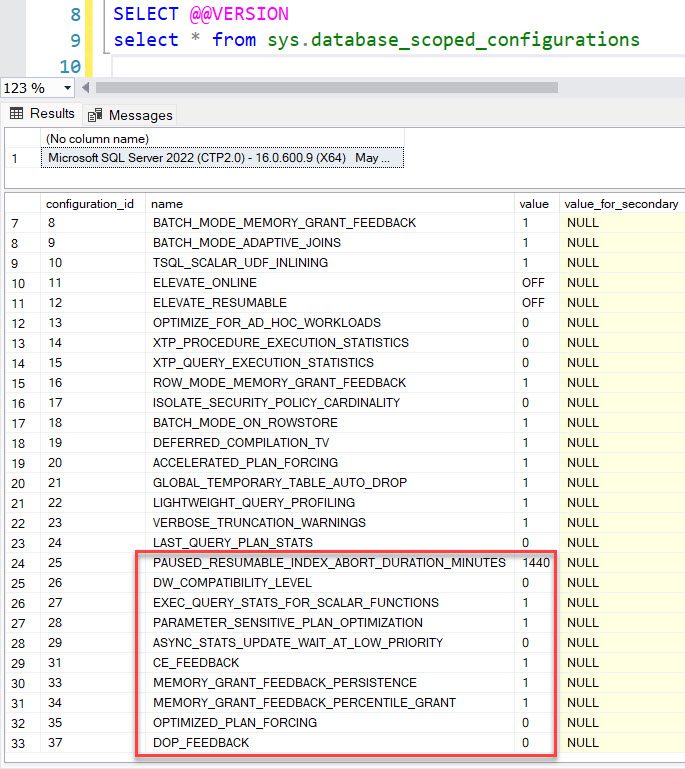Click sys.database_scoped_configurations in the query
Viewport: 685px width, 769px height.
point(454,40)
